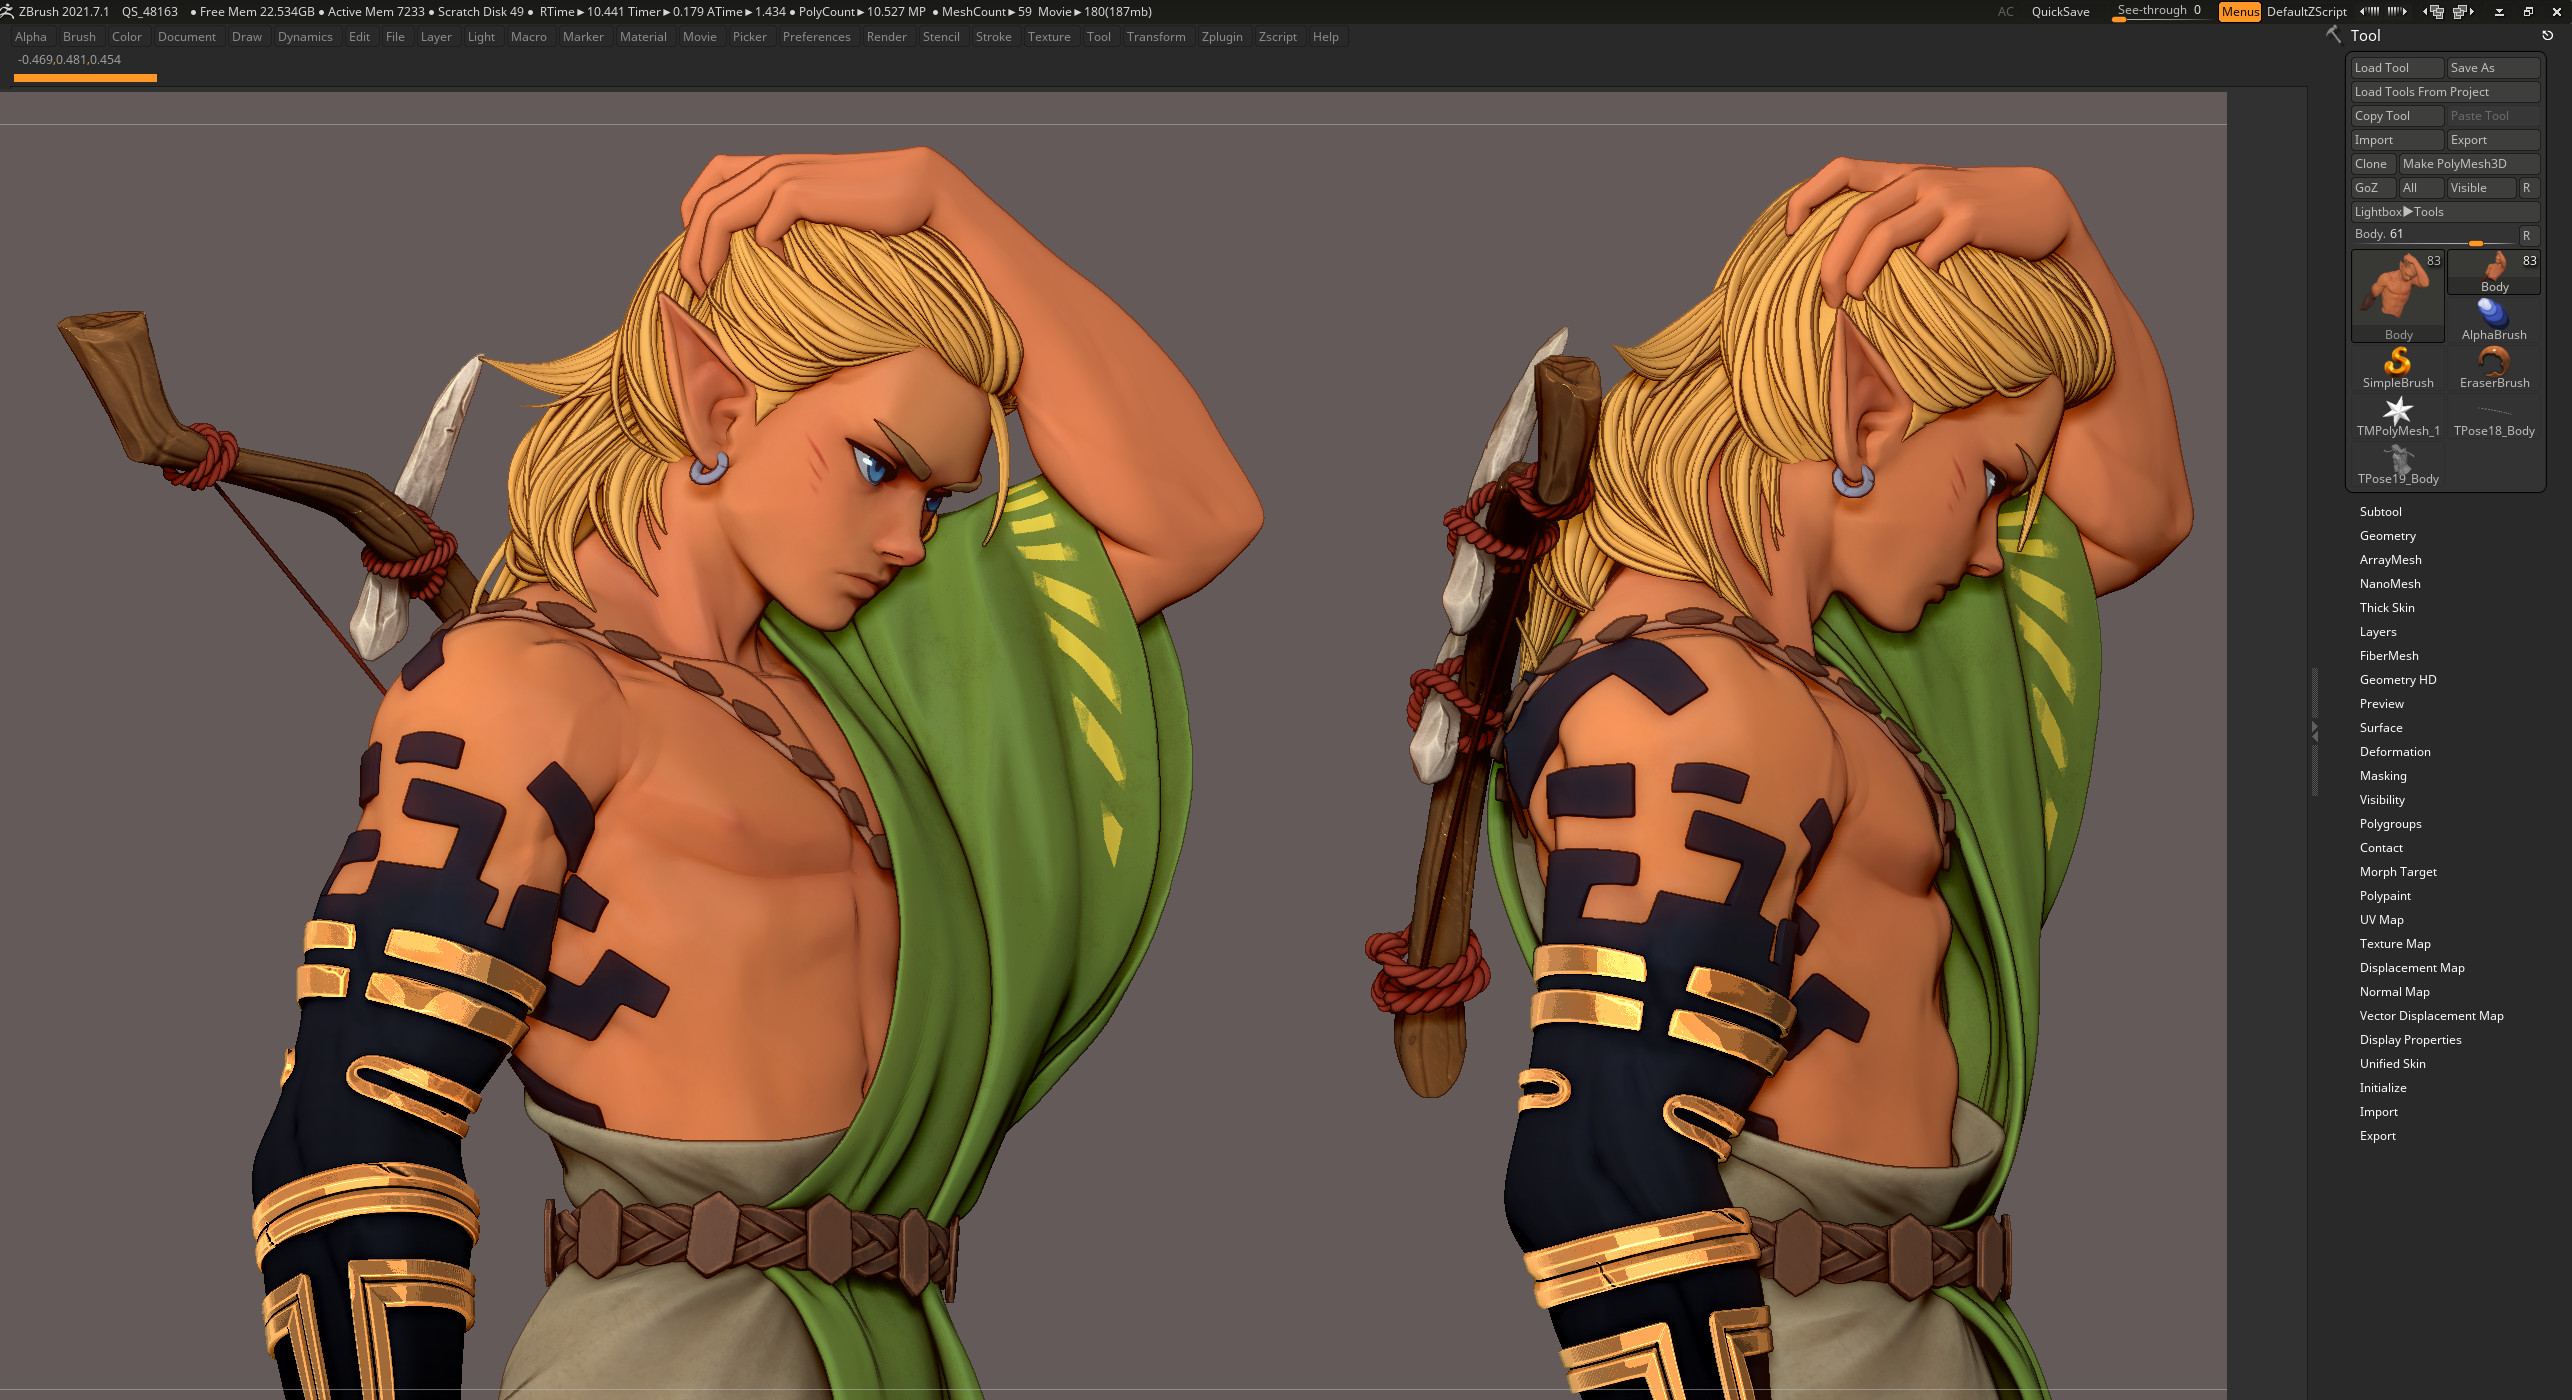Expand the Polygroups section
Screen dimensions: 2572x1400
[2390, 824]
